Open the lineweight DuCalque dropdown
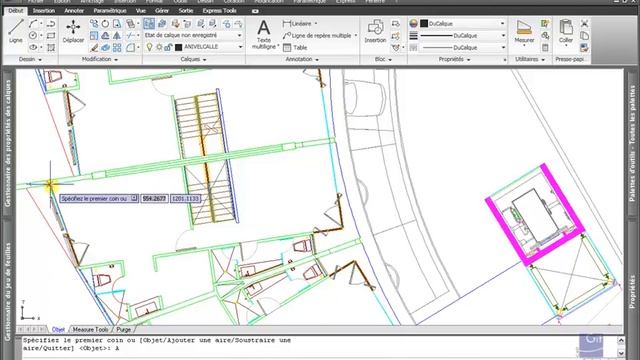The height and width of the screenshot is (360, 640). coord(464,36)
